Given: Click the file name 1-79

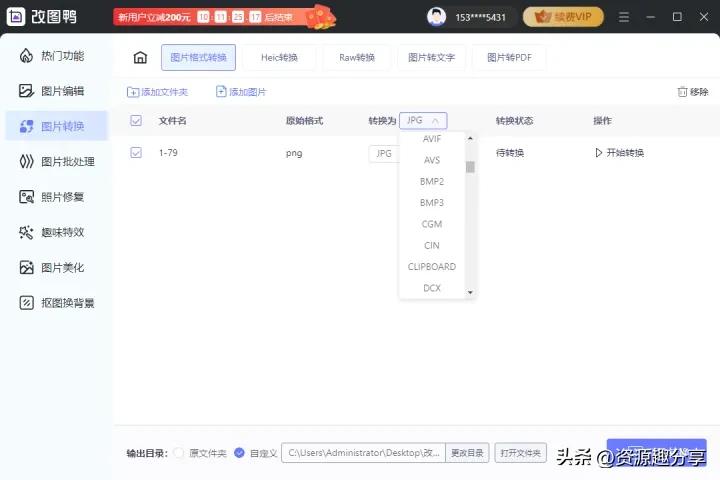Looking at the screenshot, I should click(168, 153).
